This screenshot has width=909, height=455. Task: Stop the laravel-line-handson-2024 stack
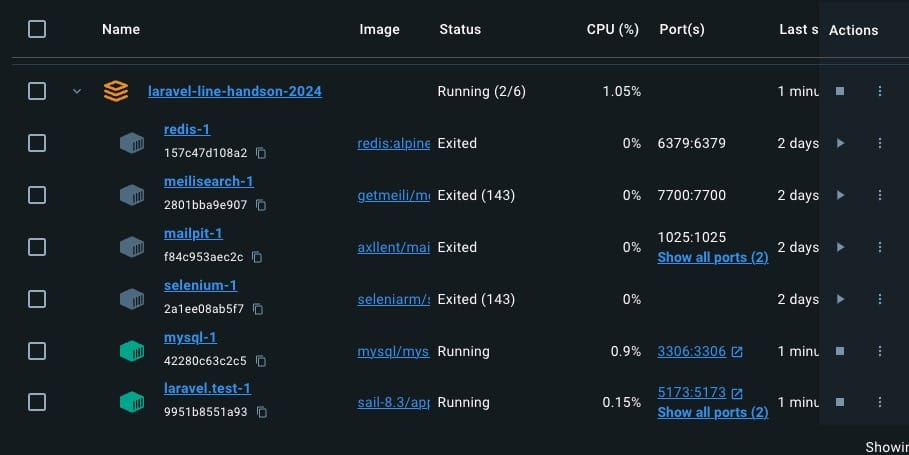(840, 91)
